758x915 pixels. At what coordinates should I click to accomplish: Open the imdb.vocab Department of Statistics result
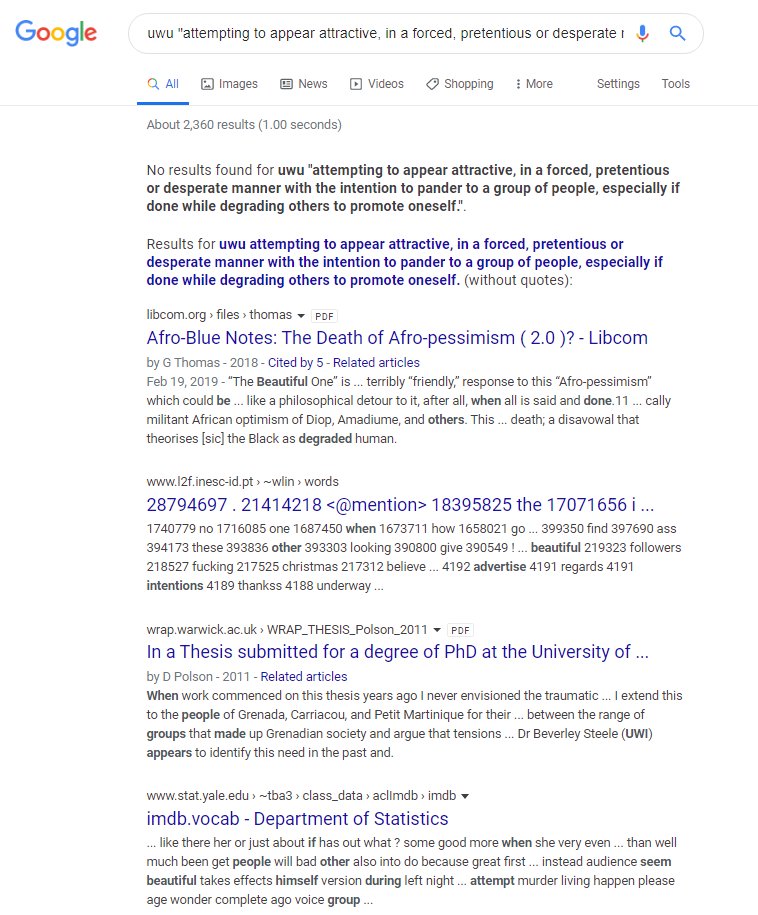297,819
